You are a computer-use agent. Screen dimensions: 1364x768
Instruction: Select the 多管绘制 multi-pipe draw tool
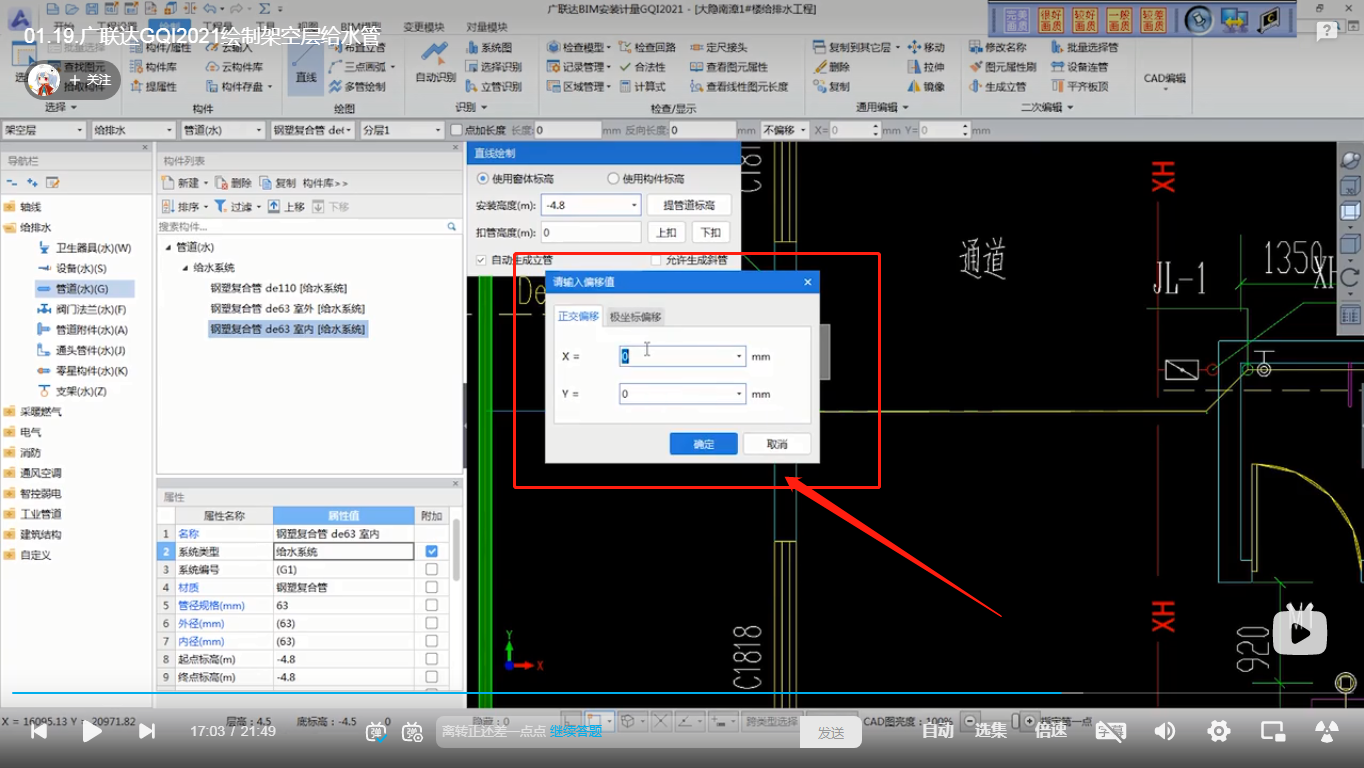(x=358, y=87)
